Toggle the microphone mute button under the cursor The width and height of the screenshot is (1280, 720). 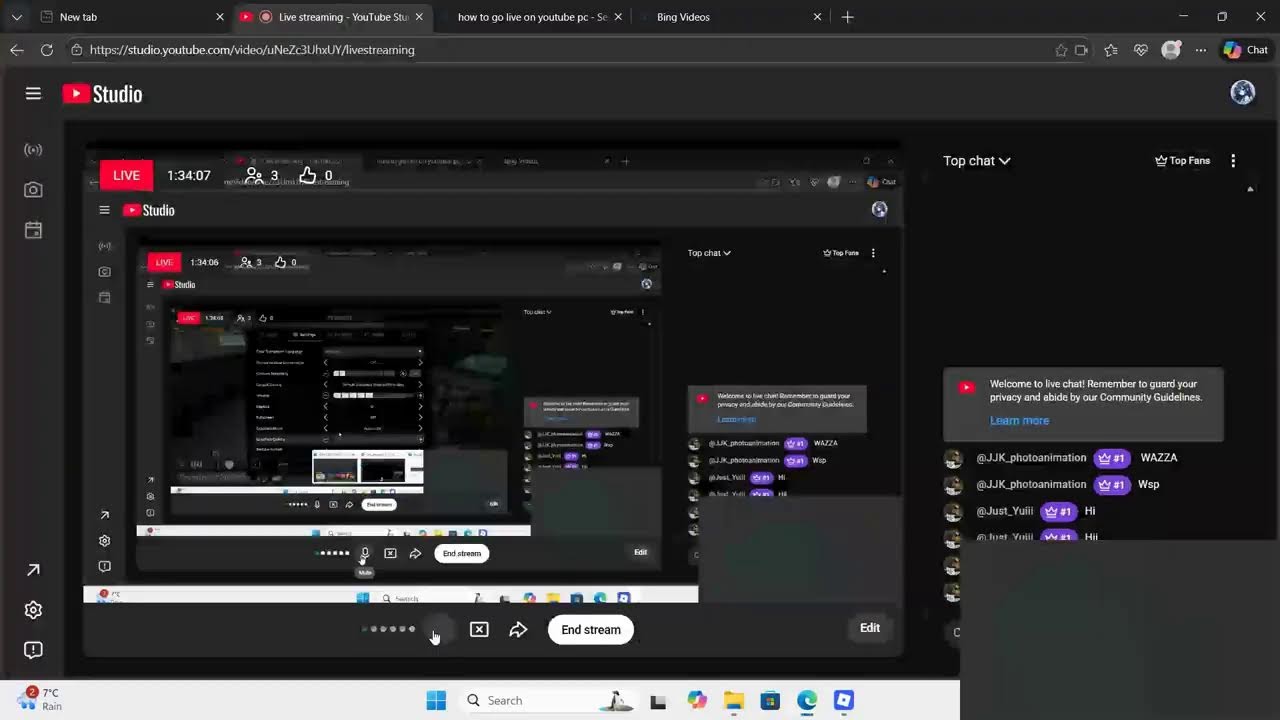(x=438, y=629)
